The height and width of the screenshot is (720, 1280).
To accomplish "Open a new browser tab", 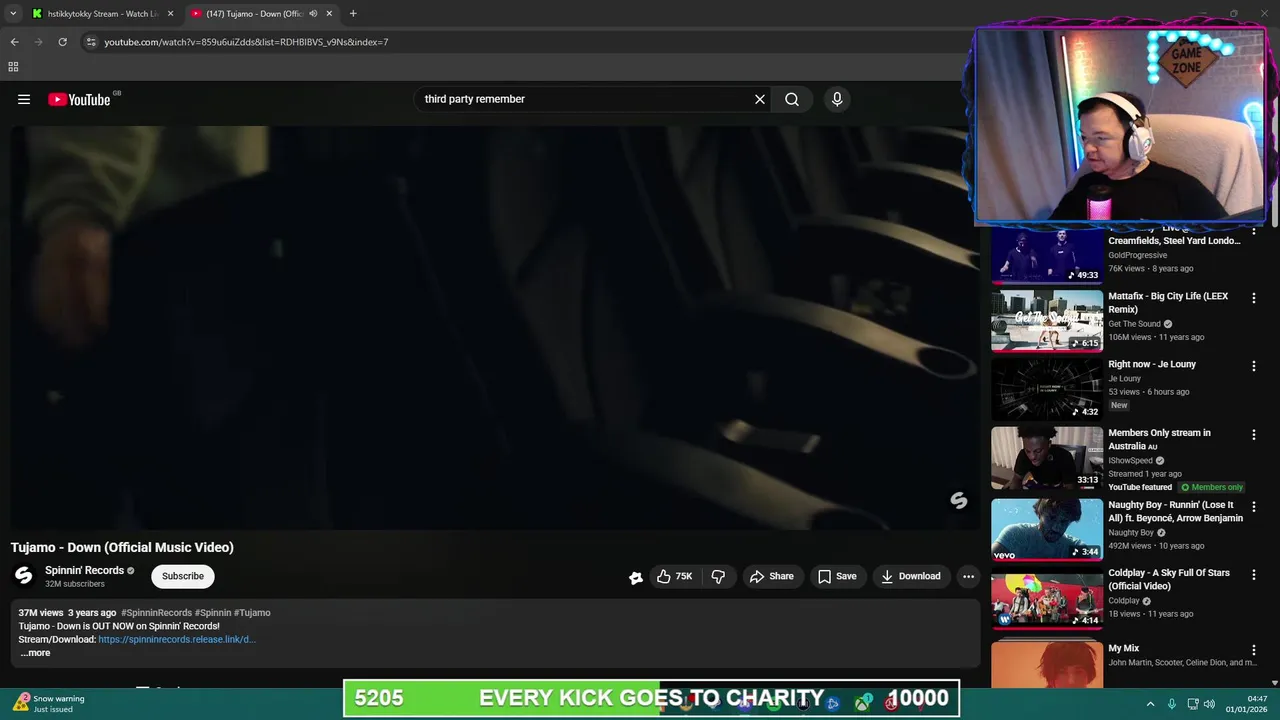I will point(353,14).
